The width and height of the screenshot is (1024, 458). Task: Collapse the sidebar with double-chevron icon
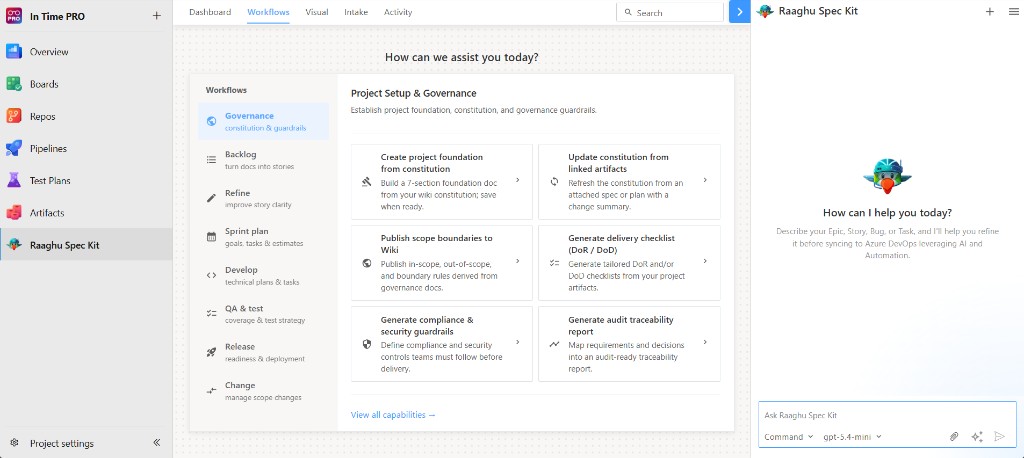click(157, 442)
